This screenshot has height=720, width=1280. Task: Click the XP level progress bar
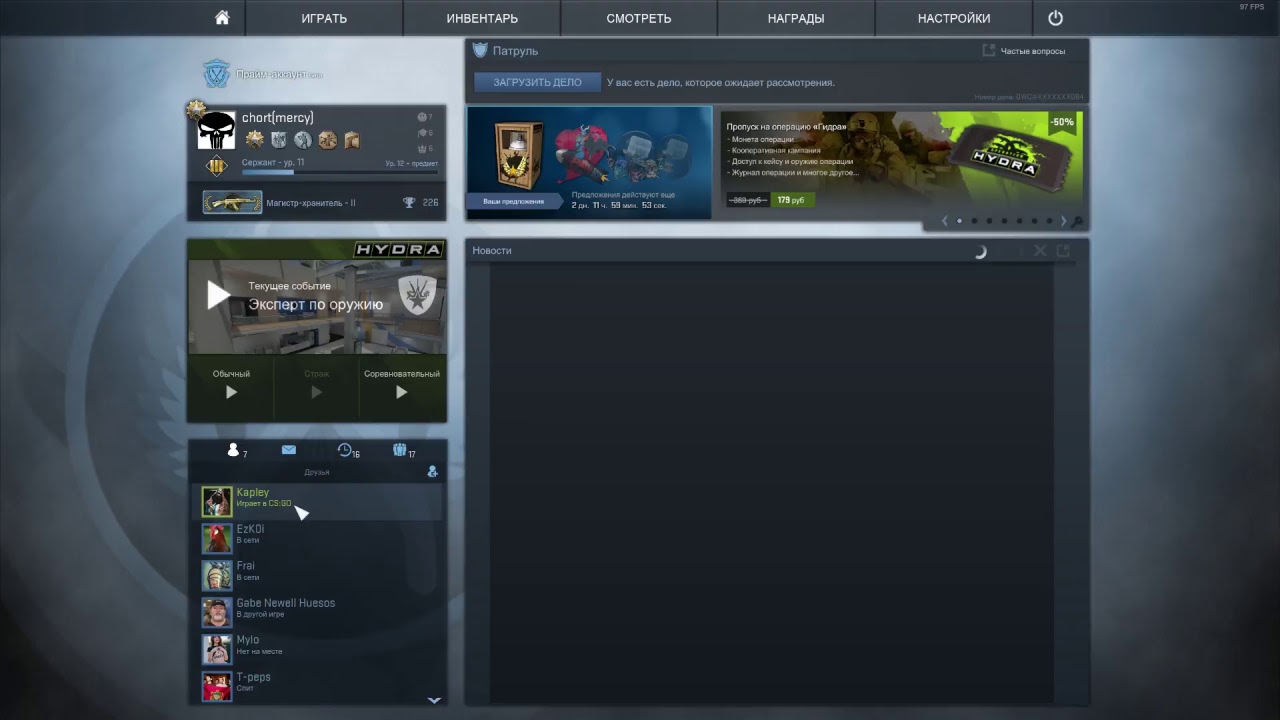[x=340, y=172]
